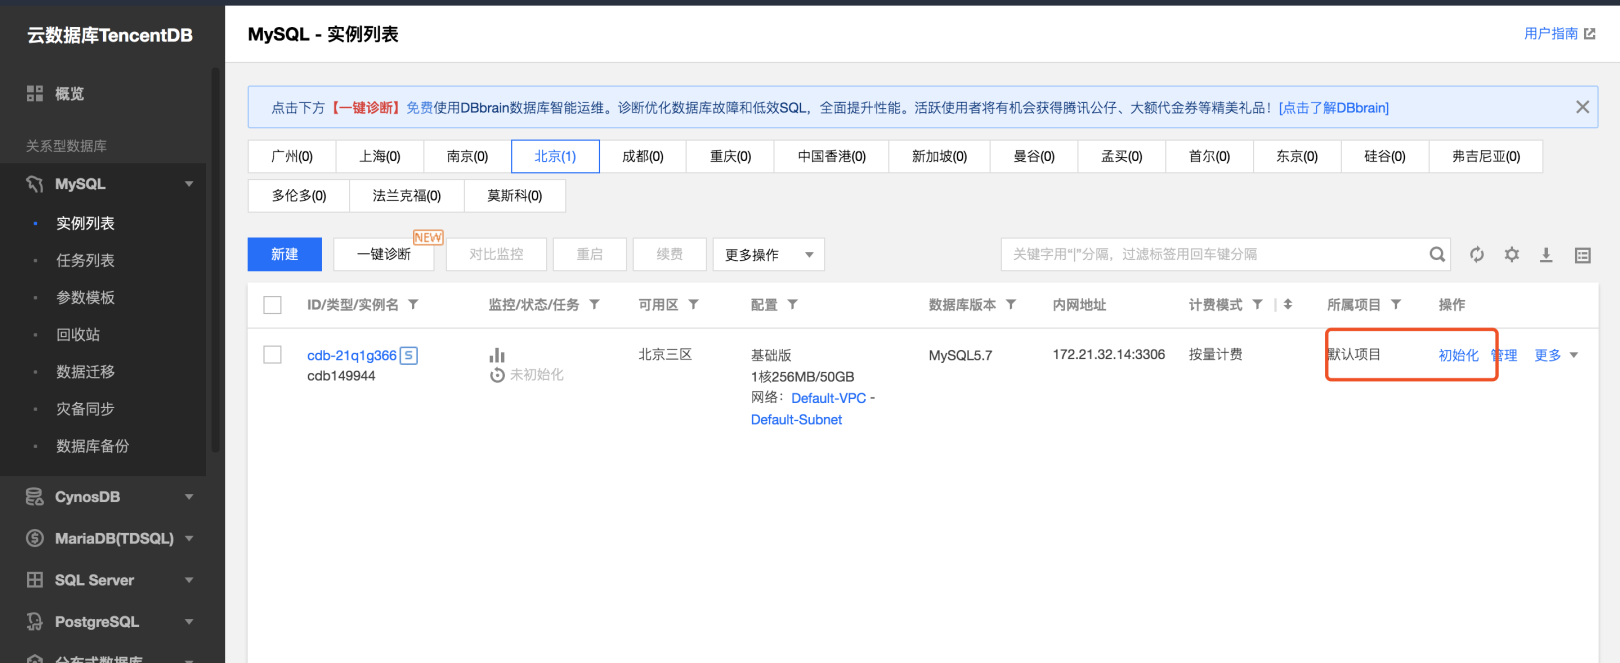Open 回收站 in the sidebar
The image size is (1620, 663).
pyautogui.click(x=78, y=334)
